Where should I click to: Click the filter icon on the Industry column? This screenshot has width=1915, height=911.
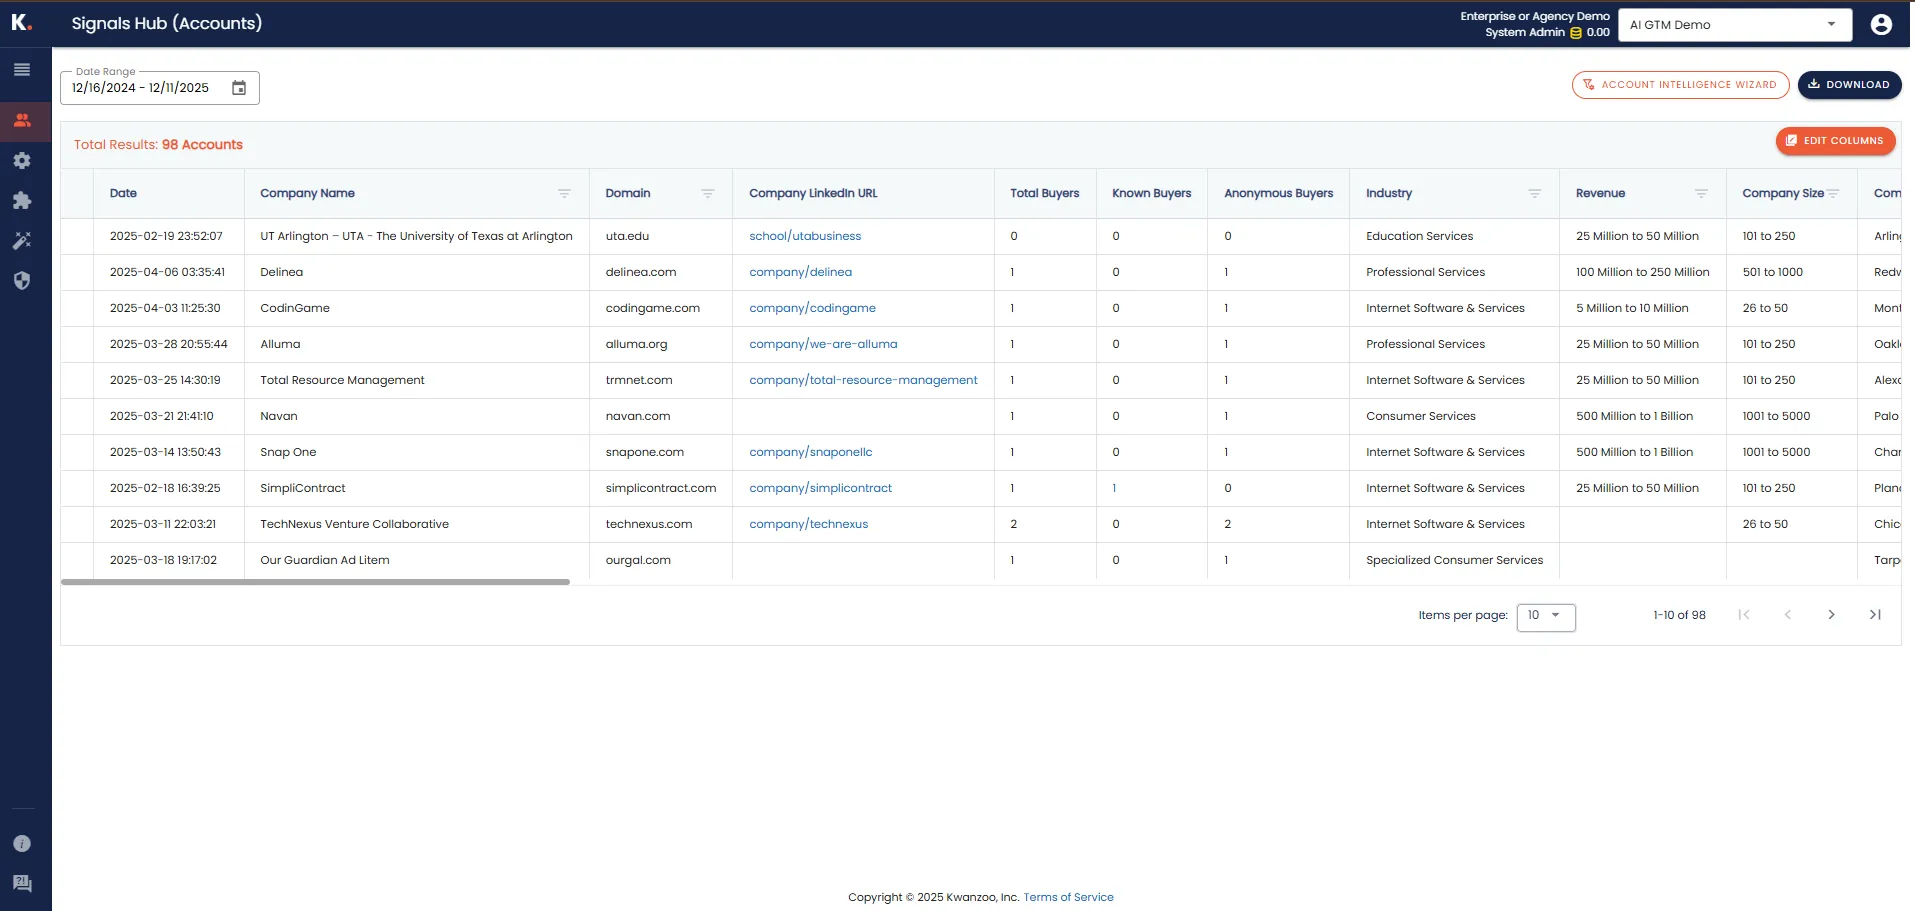click(1536, 193)
